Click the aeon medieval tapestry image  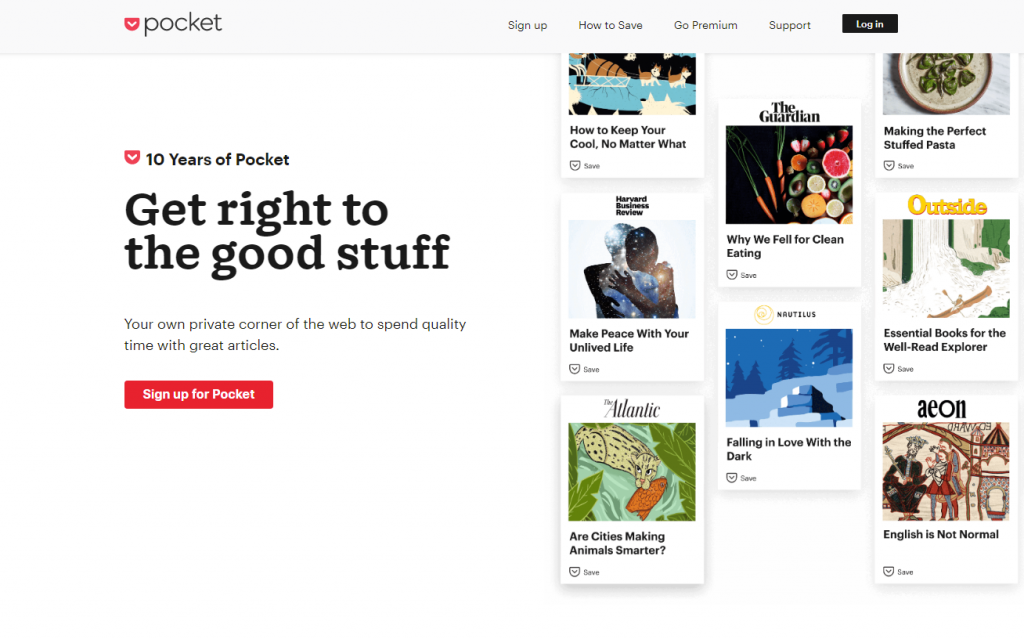(x=946, y=471)
